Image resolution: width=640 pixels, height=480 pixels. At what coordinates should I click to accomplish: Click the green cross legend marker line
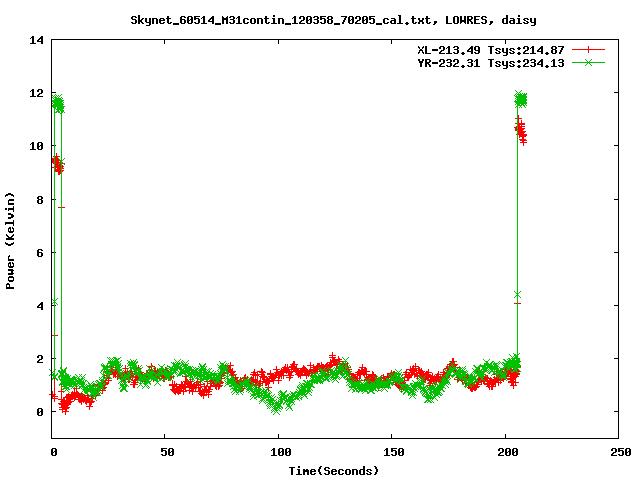click(588, 62)
